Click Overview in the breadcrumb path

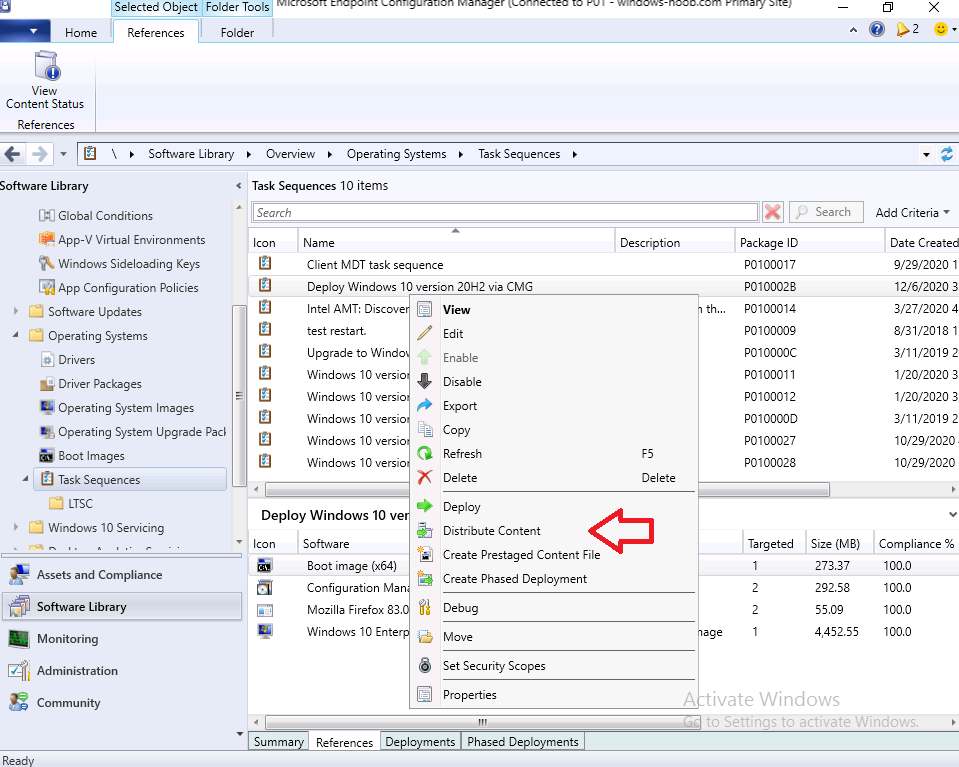pyautogui.click(x=290, y=154)
